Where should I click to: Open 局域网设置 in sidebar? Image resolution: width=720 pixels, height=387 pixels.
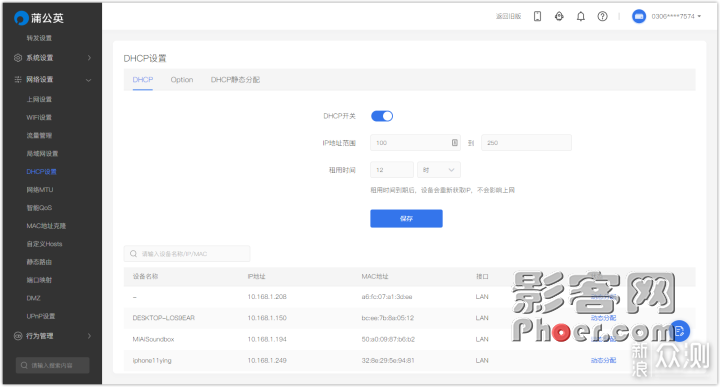42,154
